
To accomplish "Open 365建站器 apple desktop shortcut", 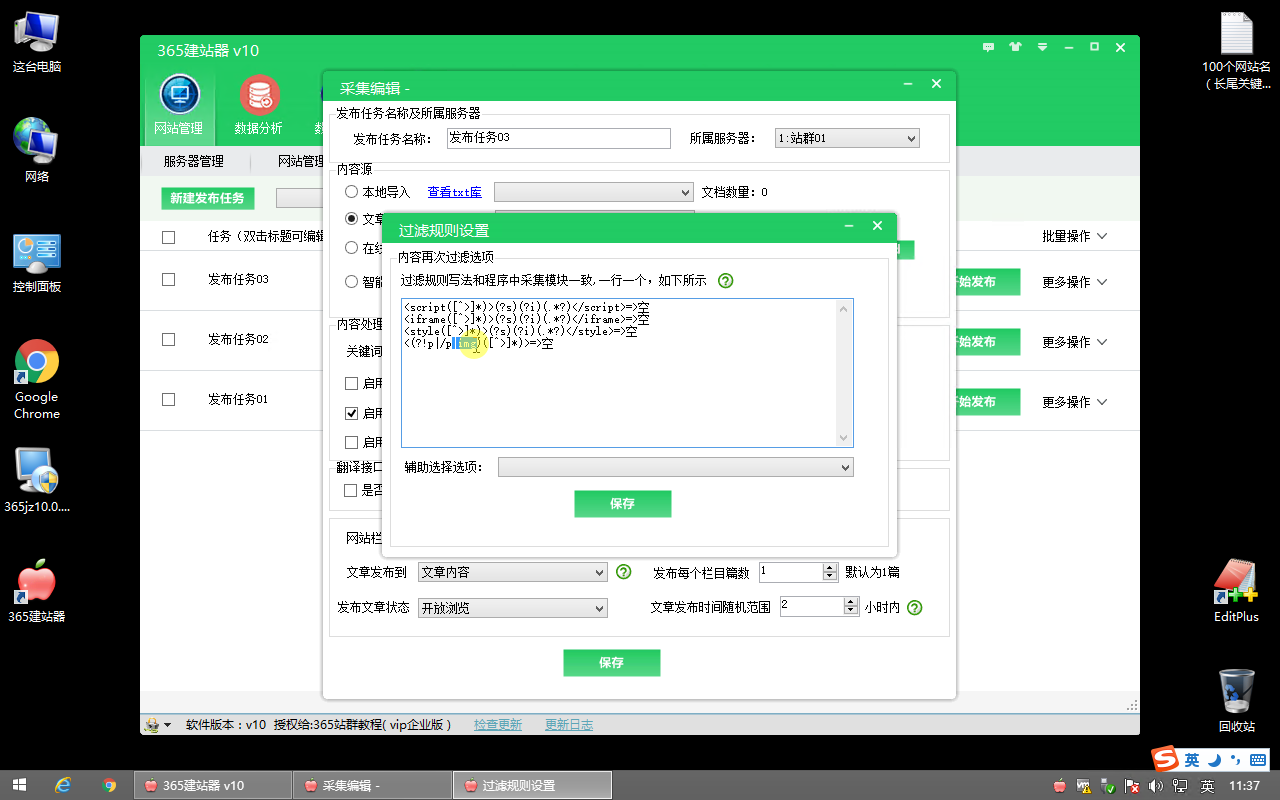I will [x=37, y=591].
